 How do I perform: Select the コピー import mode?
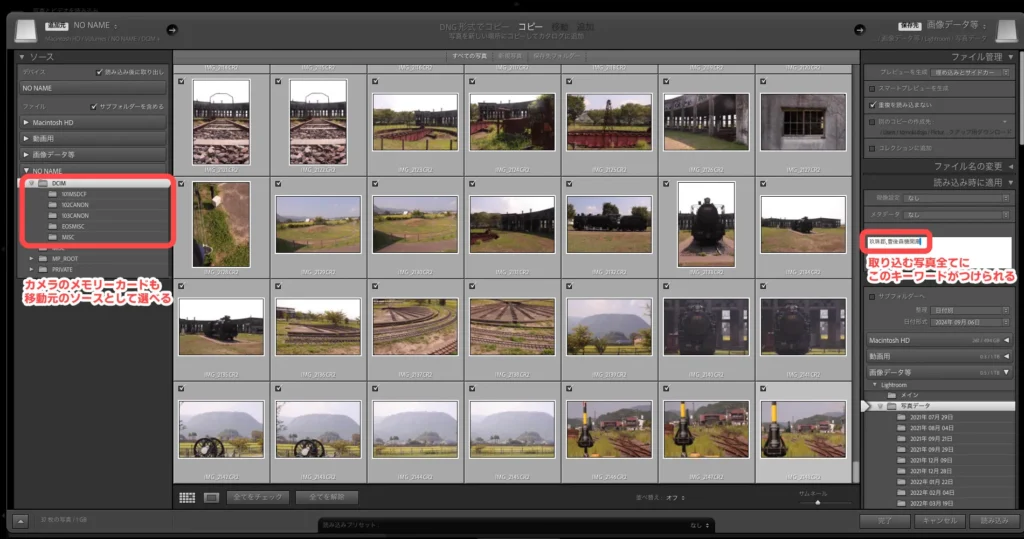pos(529,28)
